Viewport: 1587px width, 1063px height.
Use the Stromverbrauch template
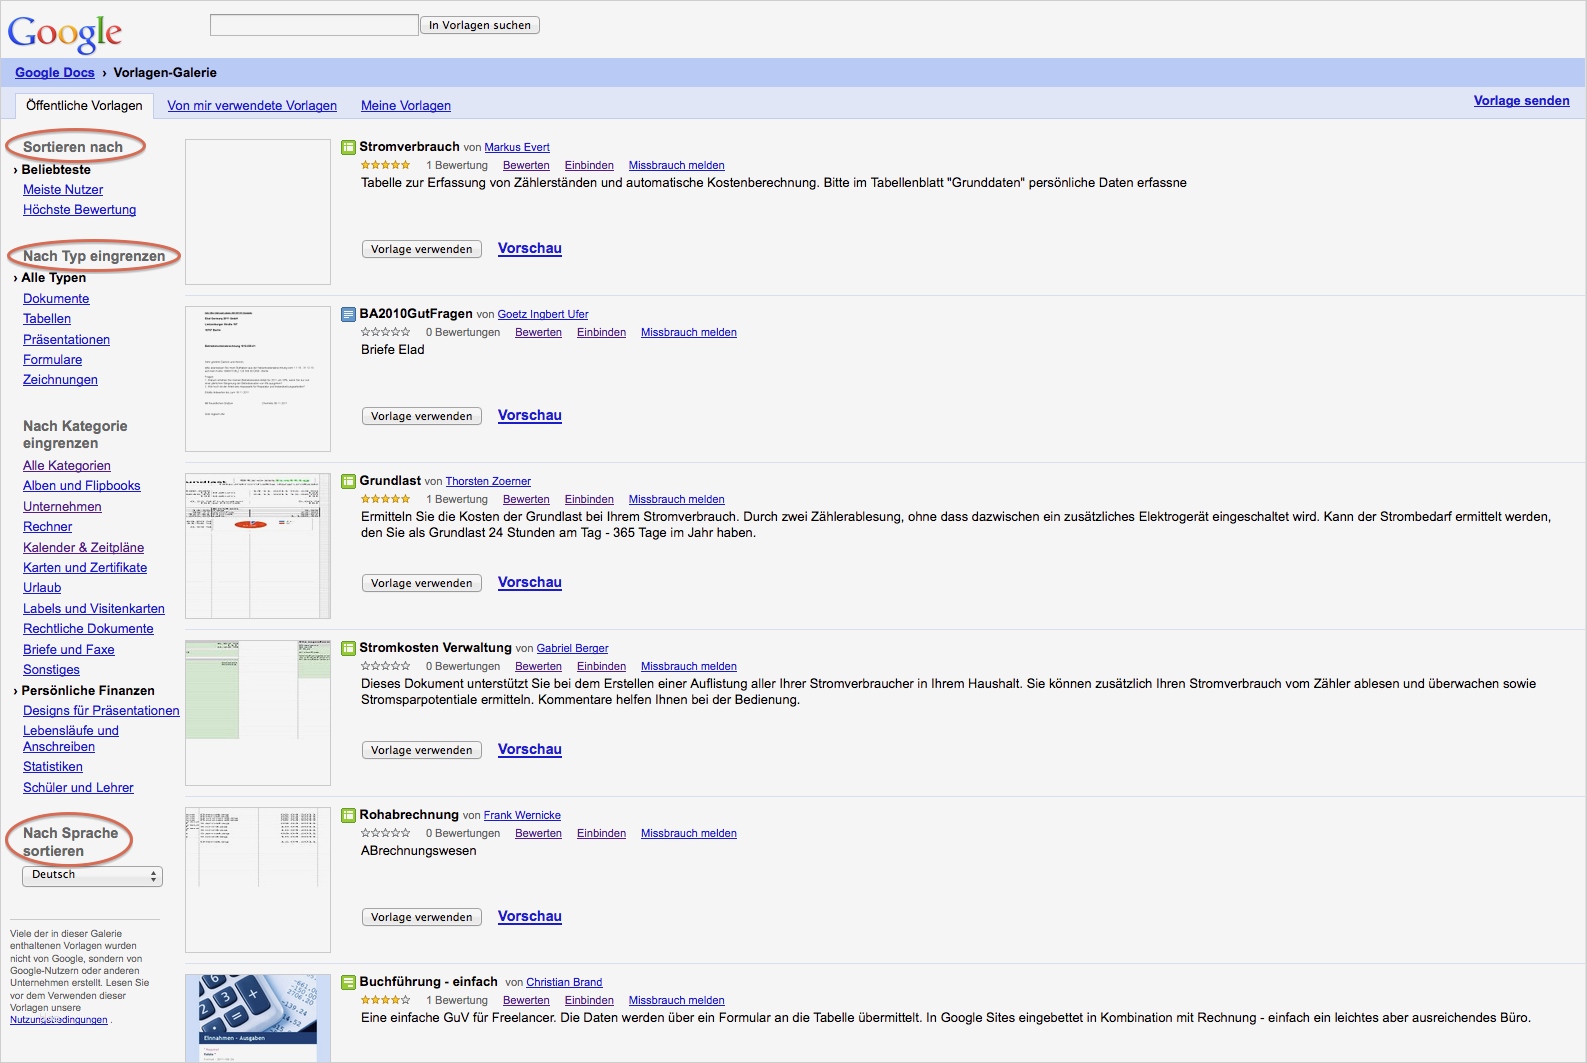(x=422, y=249)
